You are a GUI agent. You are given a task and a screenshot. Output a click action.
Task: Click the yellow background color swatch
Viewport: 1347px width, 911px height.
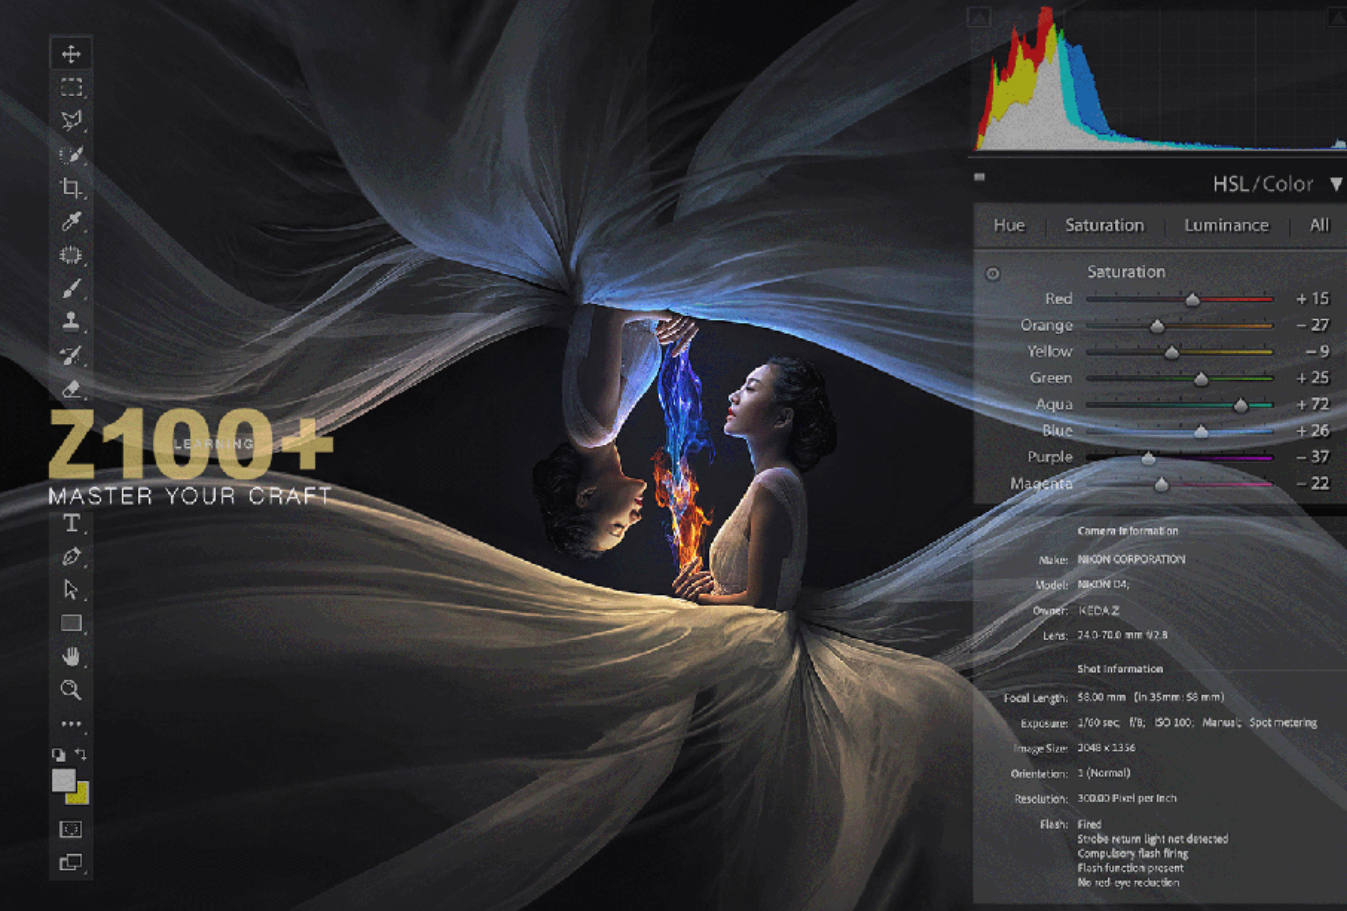[79, 795]
